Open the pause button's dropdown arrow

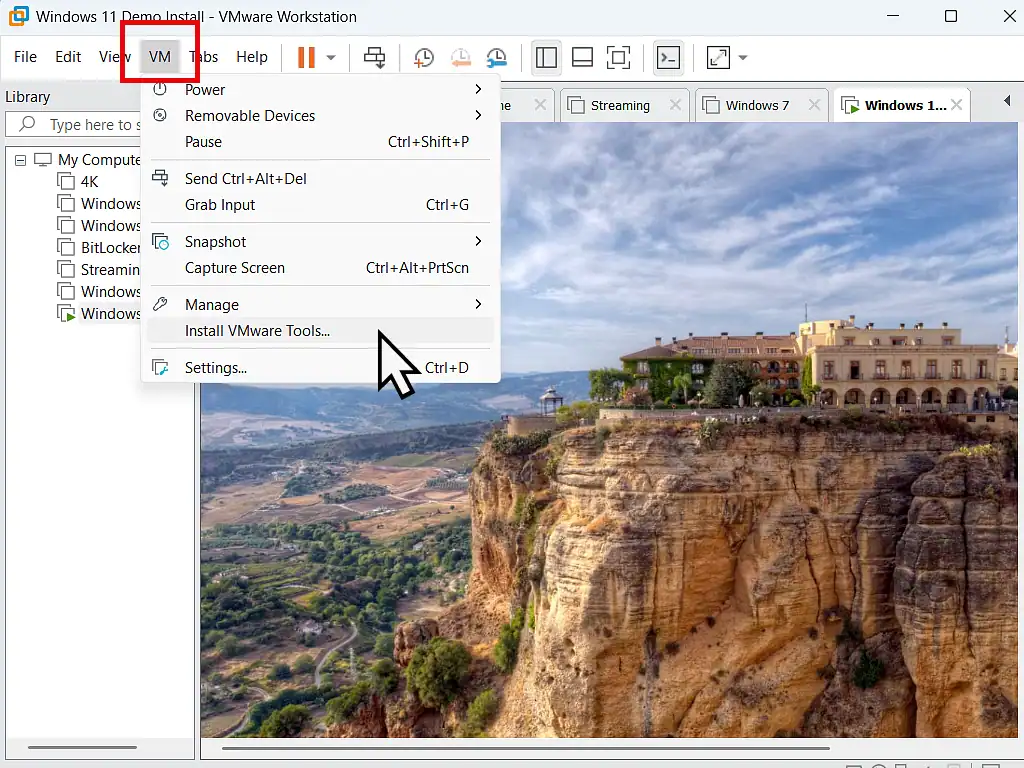point(330,58)
